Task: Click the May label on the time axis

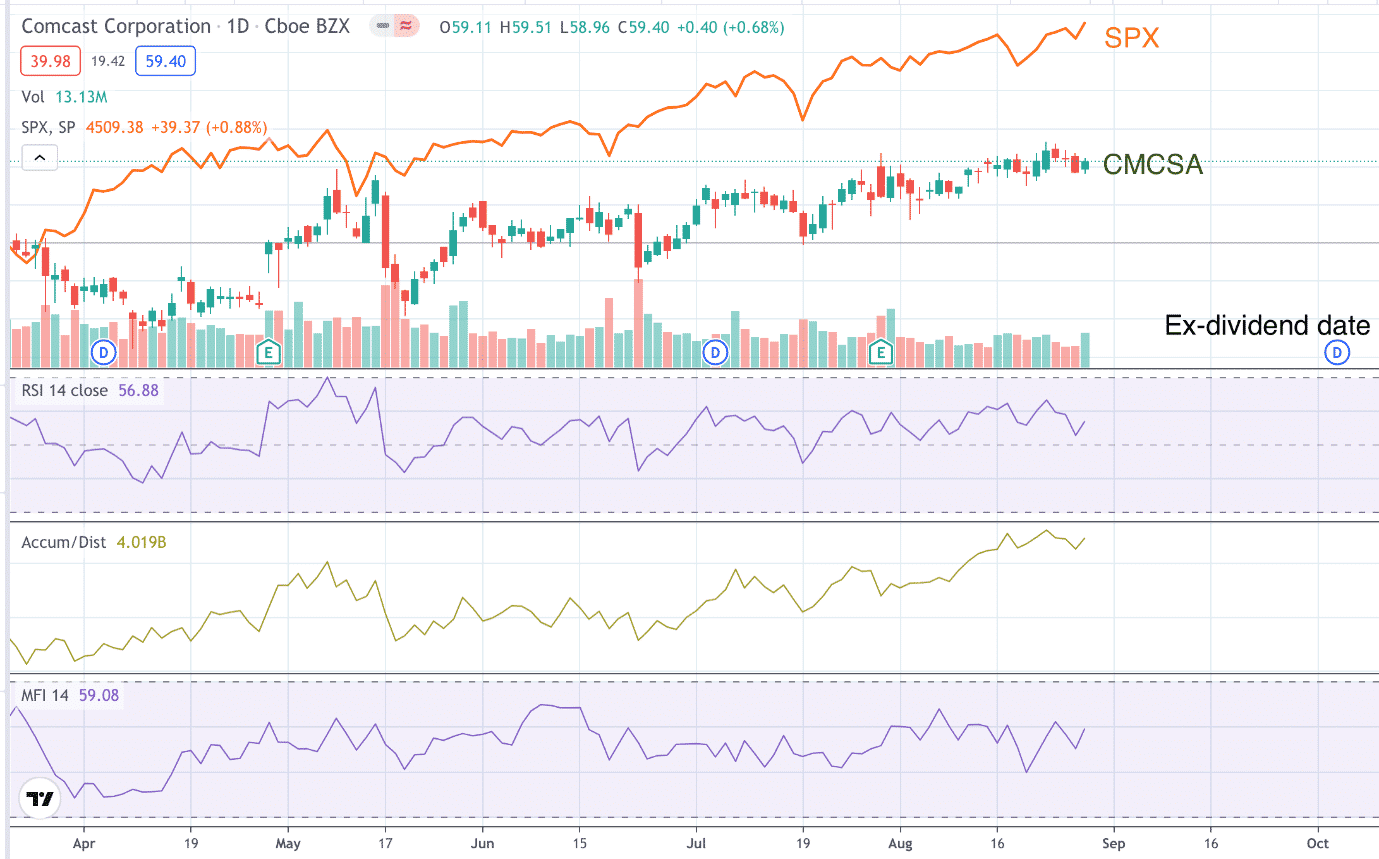Action: tap(287, 843)
